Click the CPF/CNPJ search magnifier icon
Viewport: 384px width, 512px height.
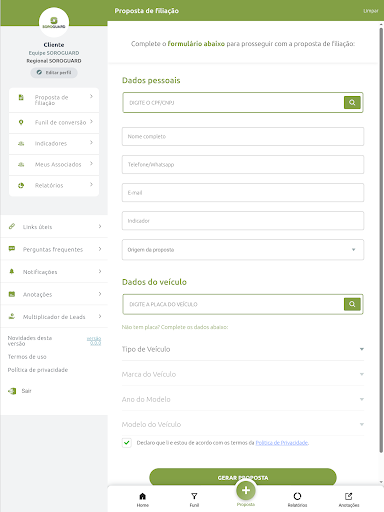pyautogui.click(x=352, y=102)
